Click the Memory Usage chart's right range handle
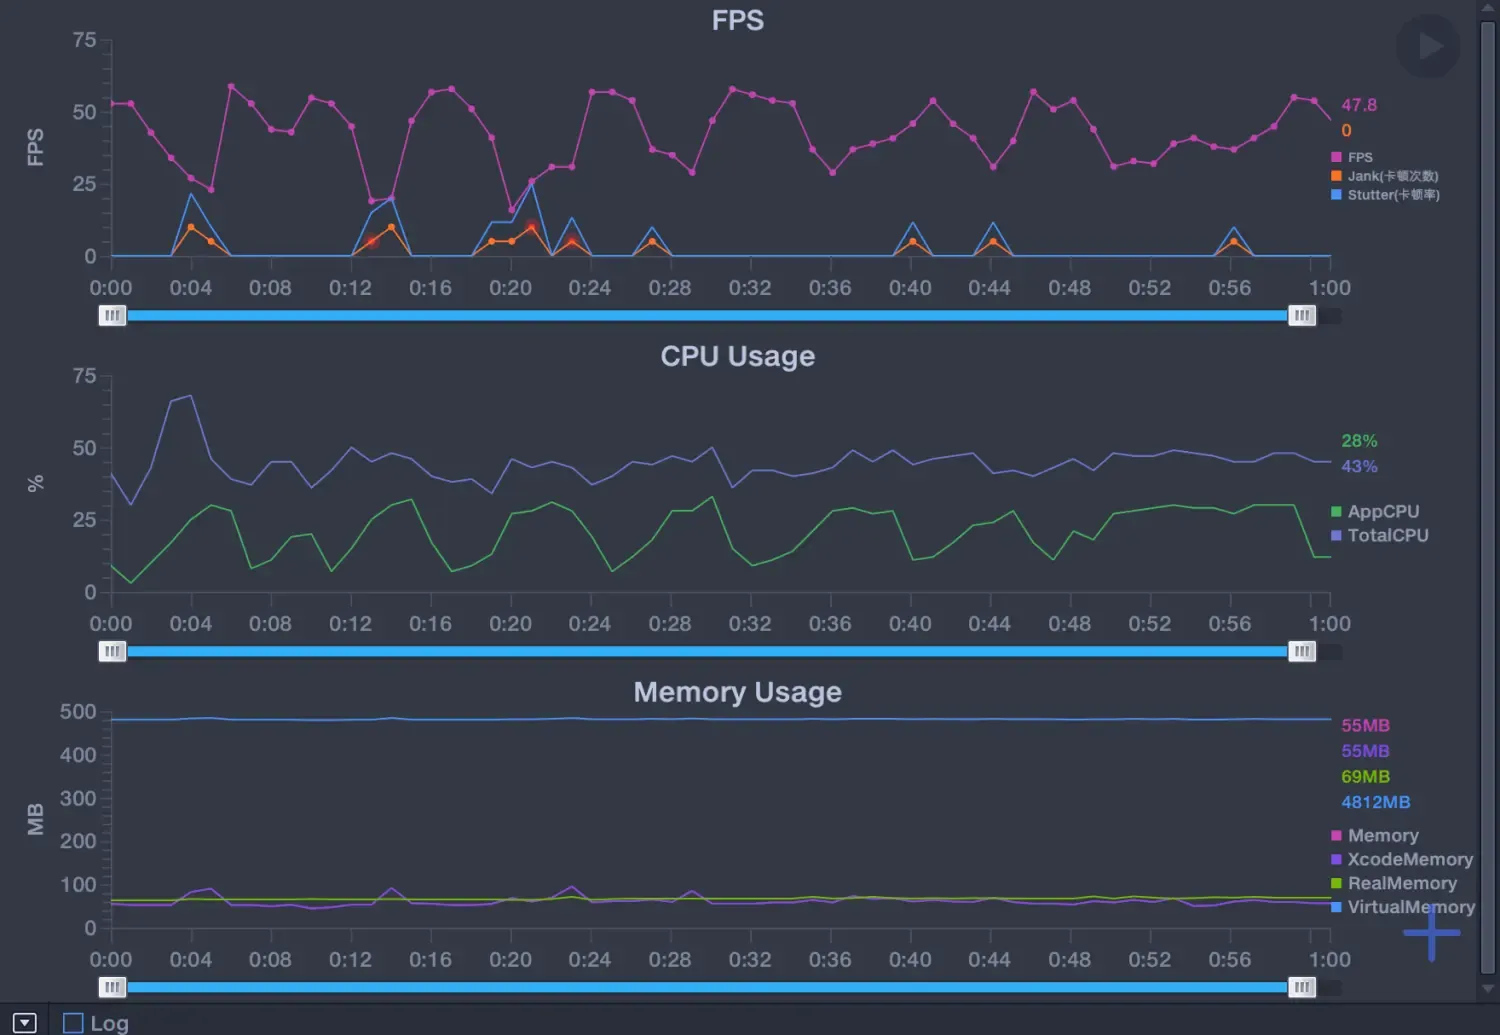The height and width of the screenshot is (1035, 1500). pos(1301,988)
